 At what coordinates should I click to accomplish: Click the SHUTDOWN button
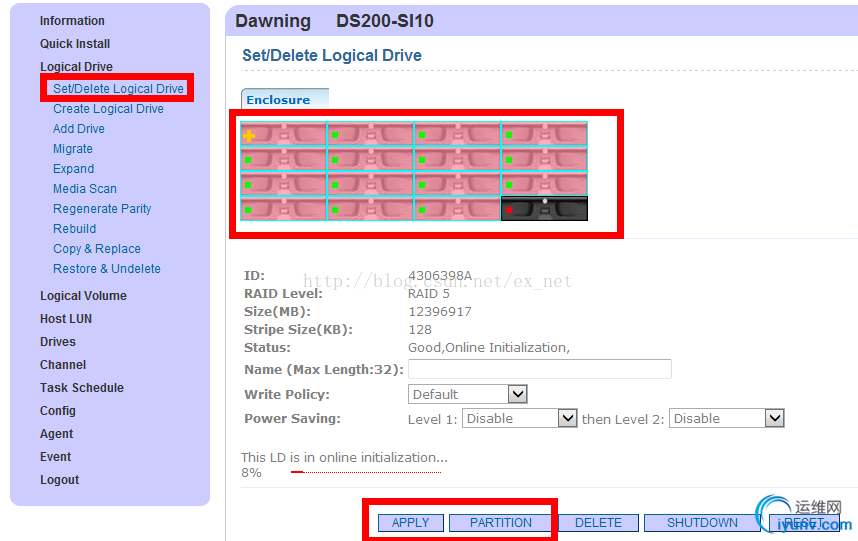702,523
